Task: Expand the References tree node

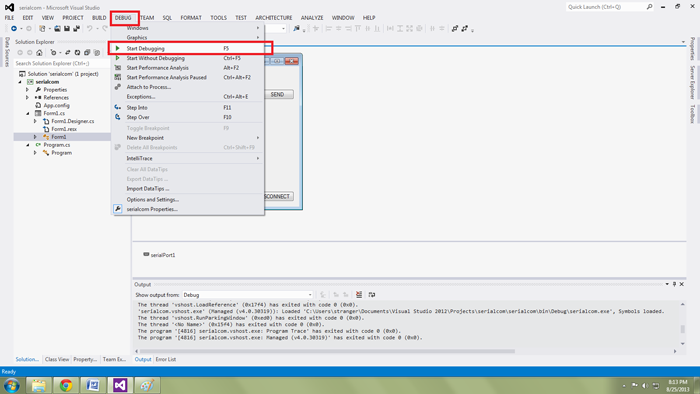Action: point(28,97)
